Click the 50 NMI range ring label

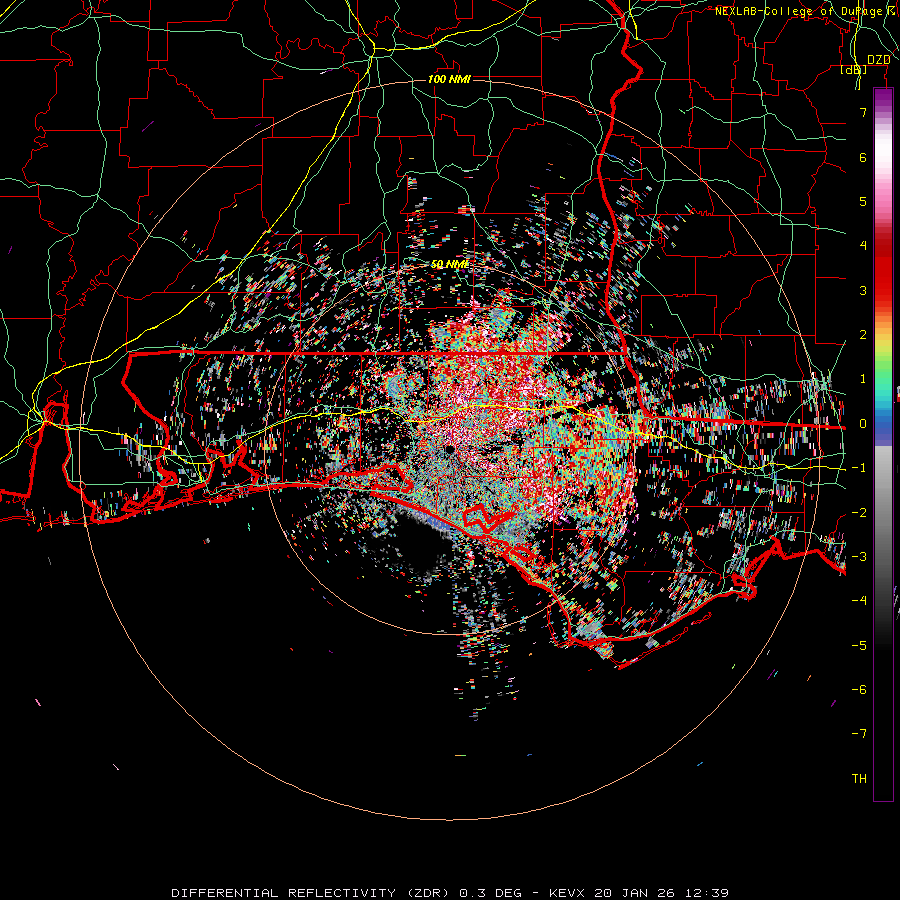tap(450, 264)
